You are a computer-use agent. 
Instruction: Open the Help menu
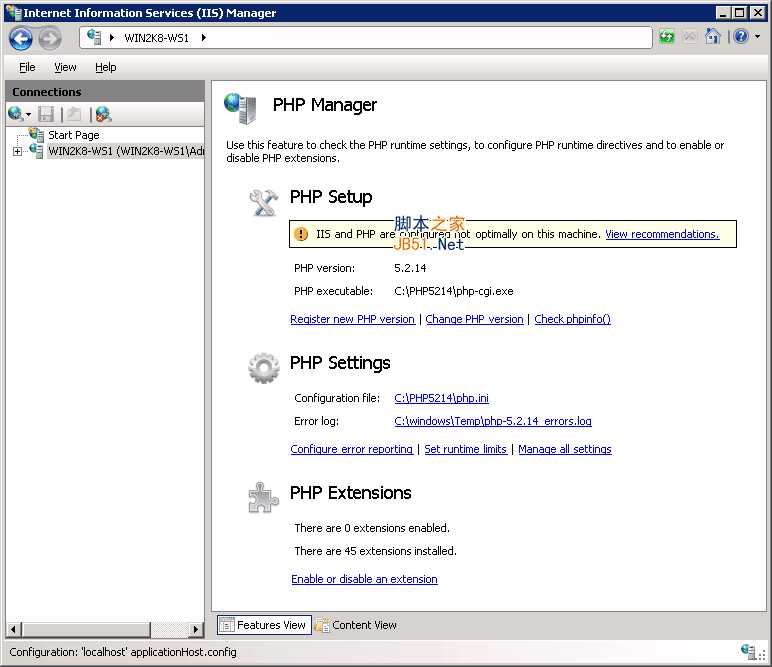click(105, 67)
